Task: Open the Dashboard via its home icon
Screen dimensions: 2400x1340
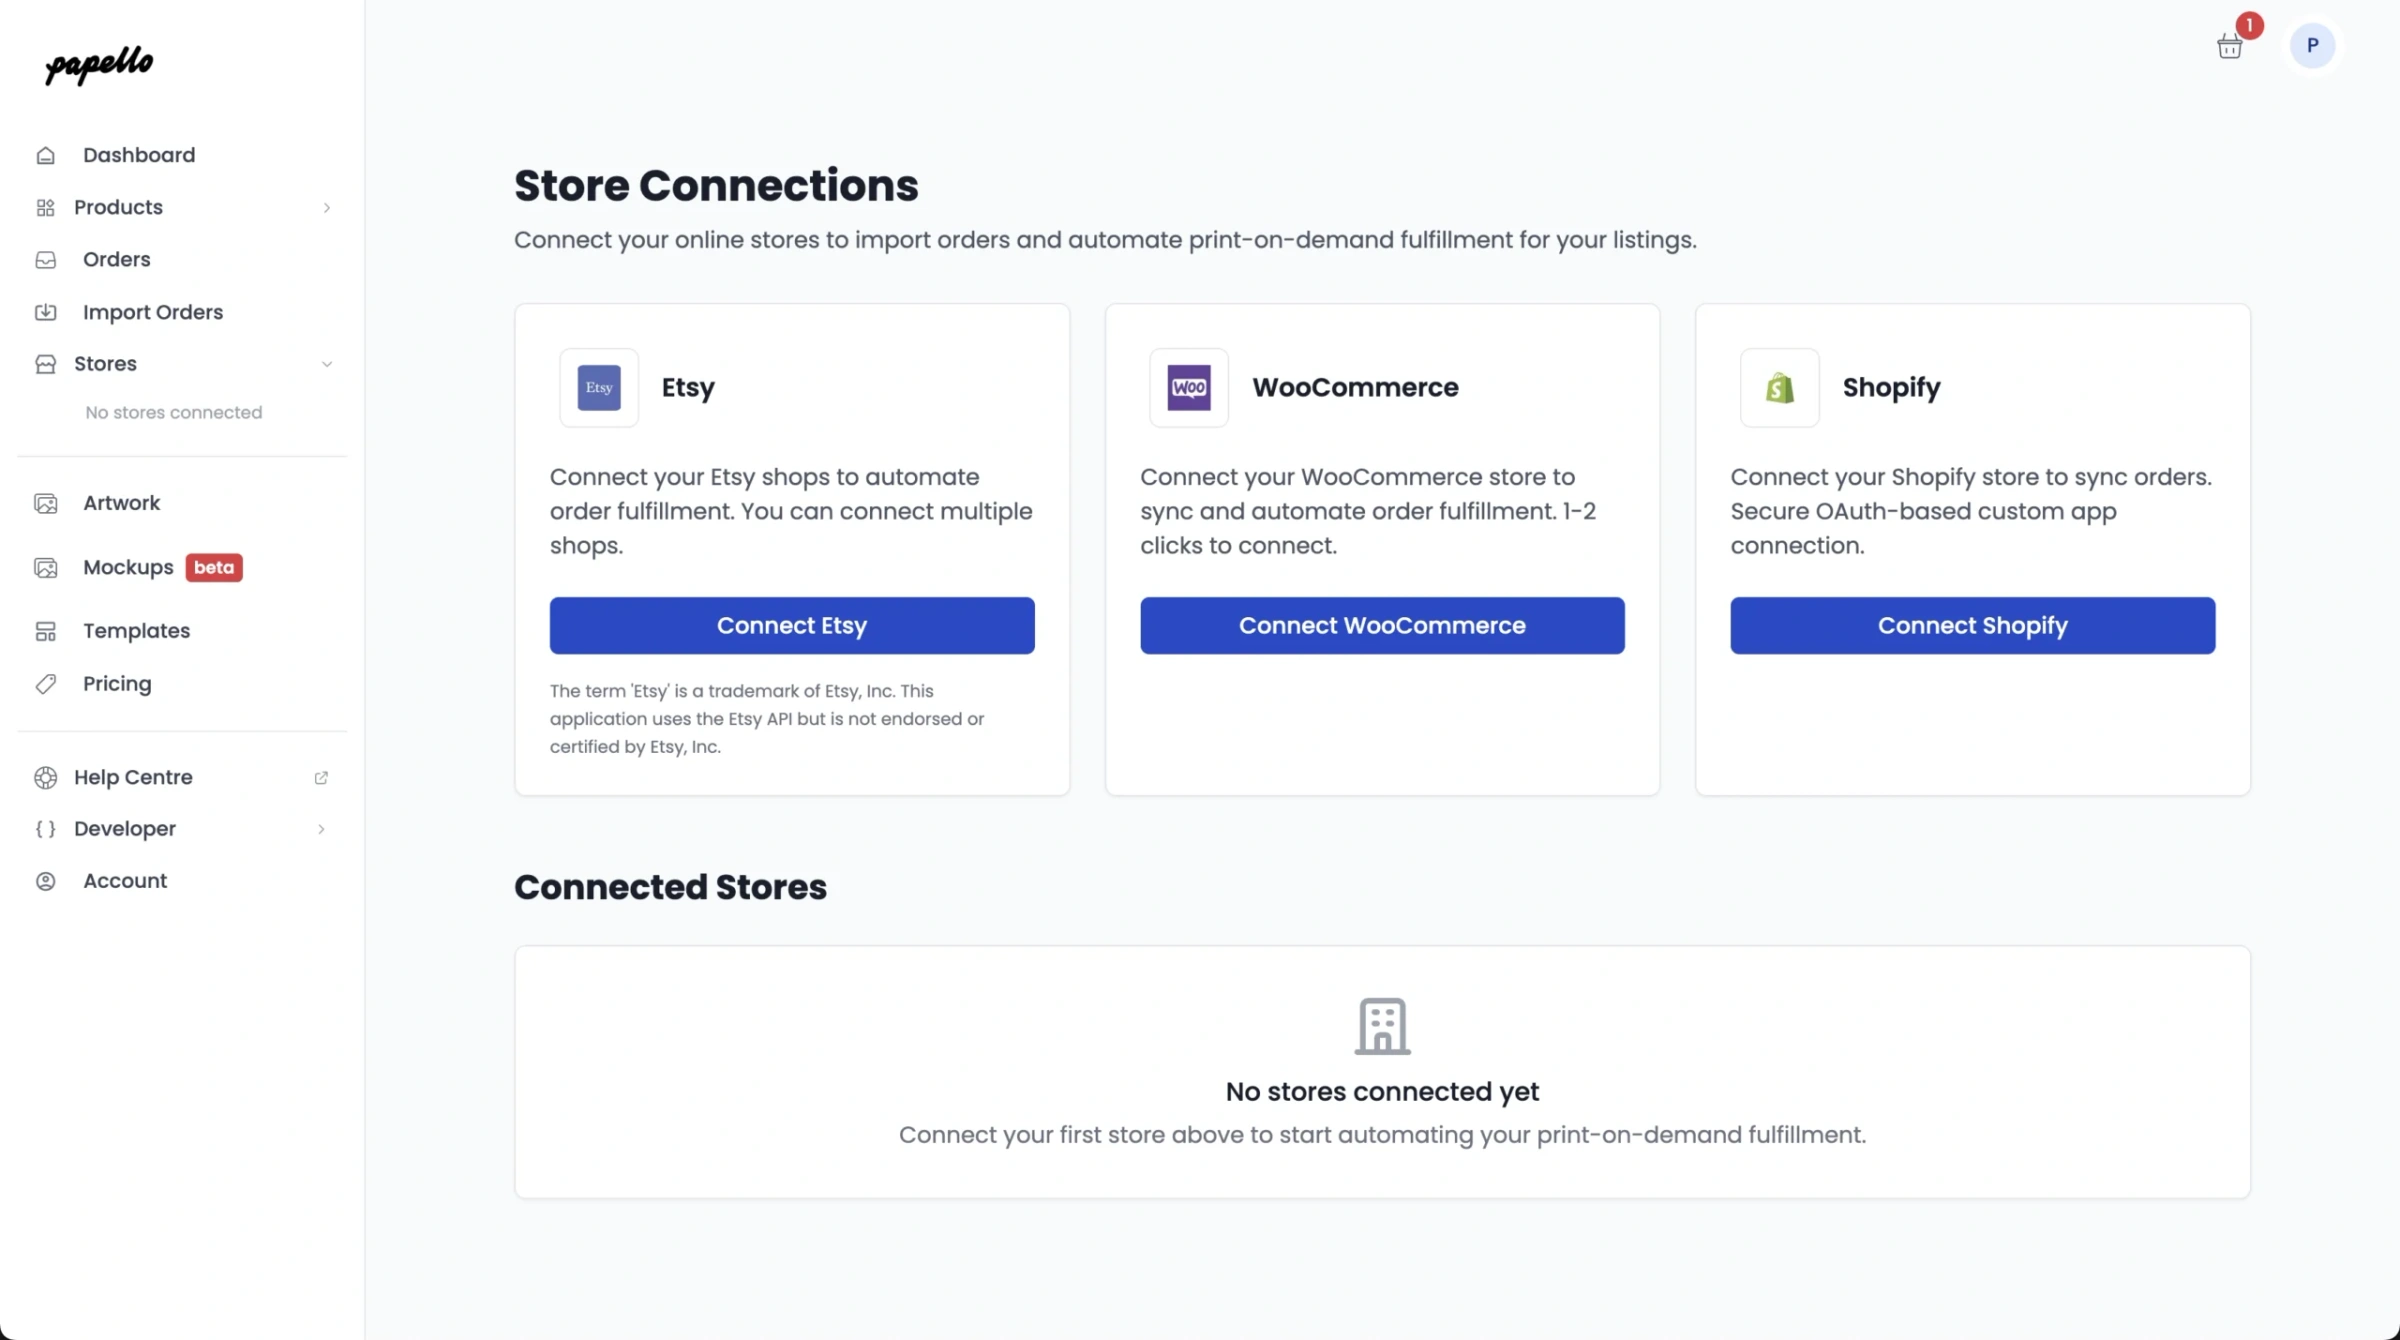Action: 46,155
